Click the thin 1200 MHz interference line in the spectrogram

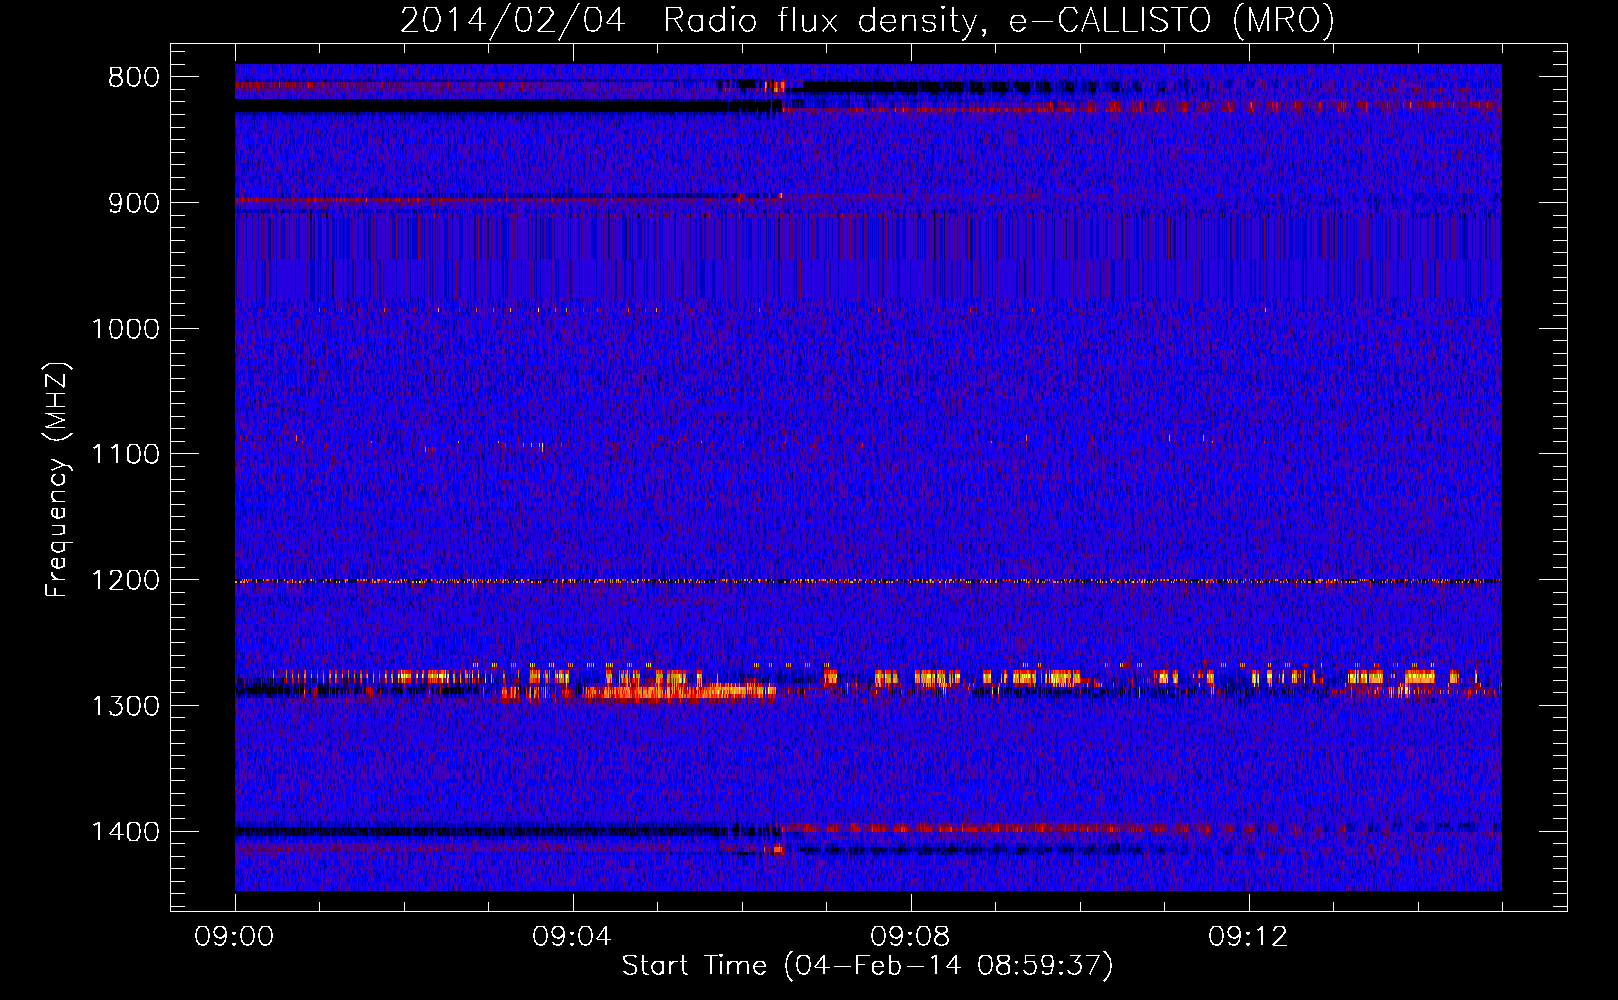coord(868,581)
